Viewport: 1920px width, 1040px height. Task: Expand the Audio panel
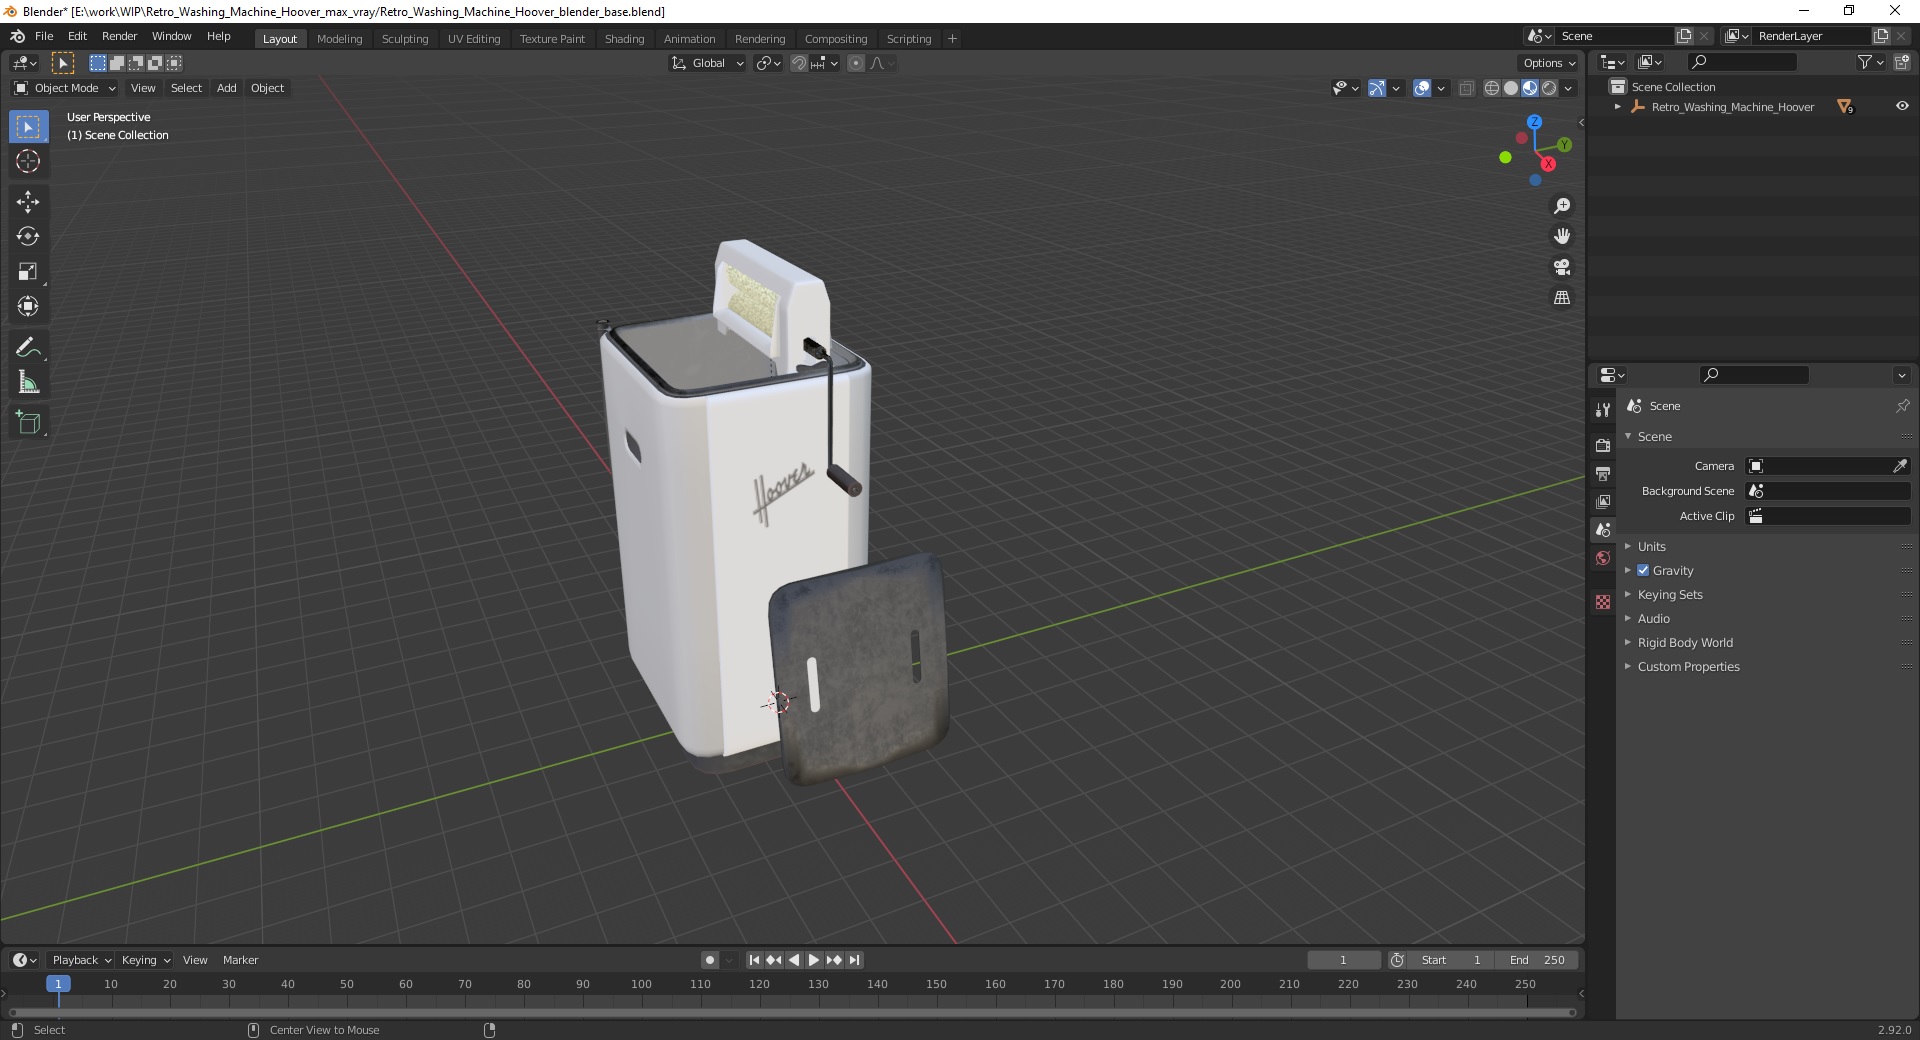tap(1653, 619)
